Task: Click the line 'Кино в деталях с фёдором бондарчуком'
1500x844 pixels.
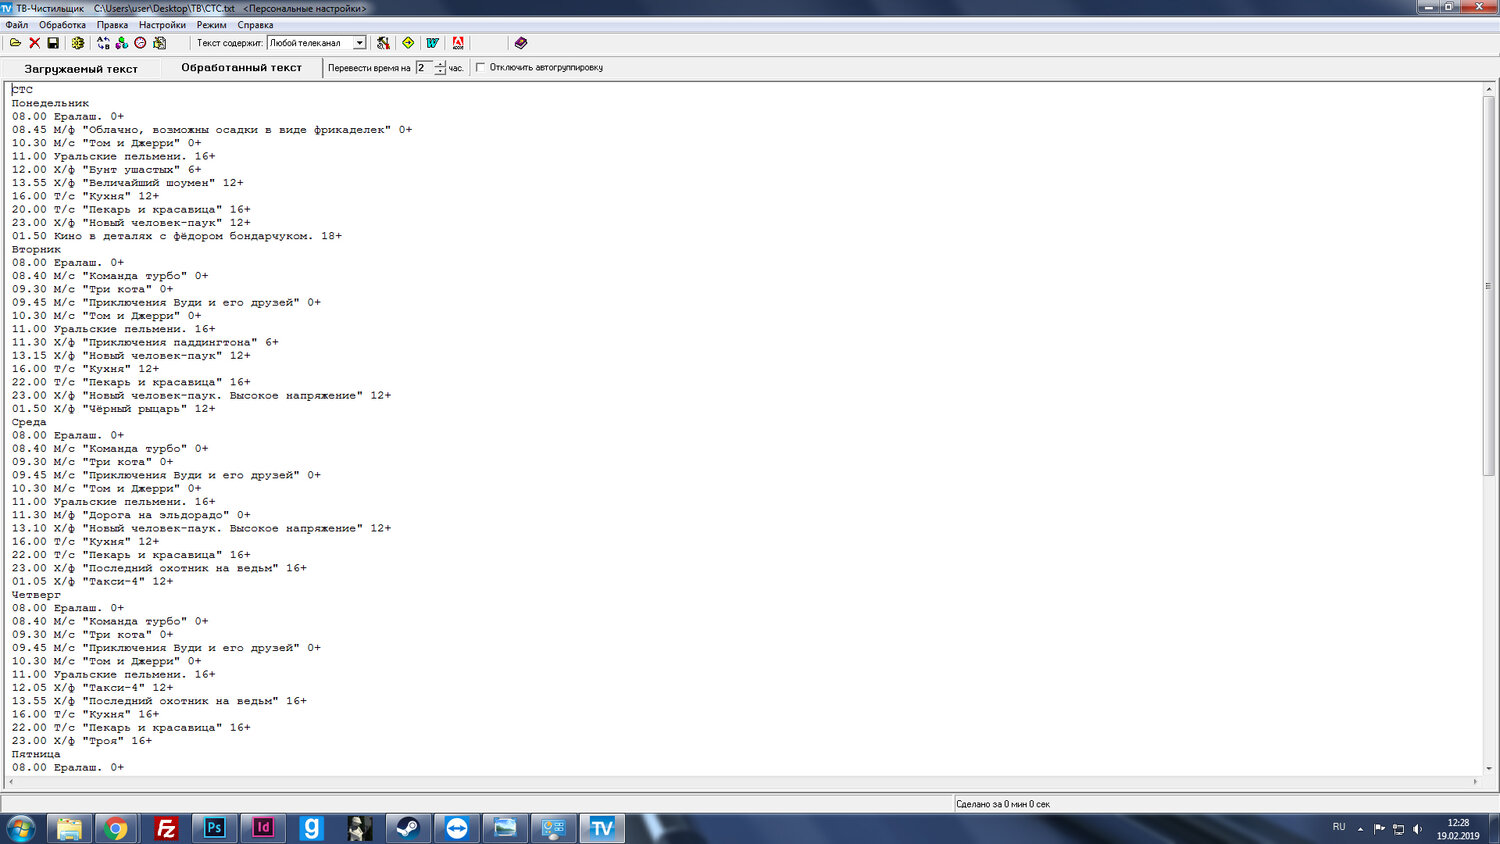Action: [x=176, y=236]
